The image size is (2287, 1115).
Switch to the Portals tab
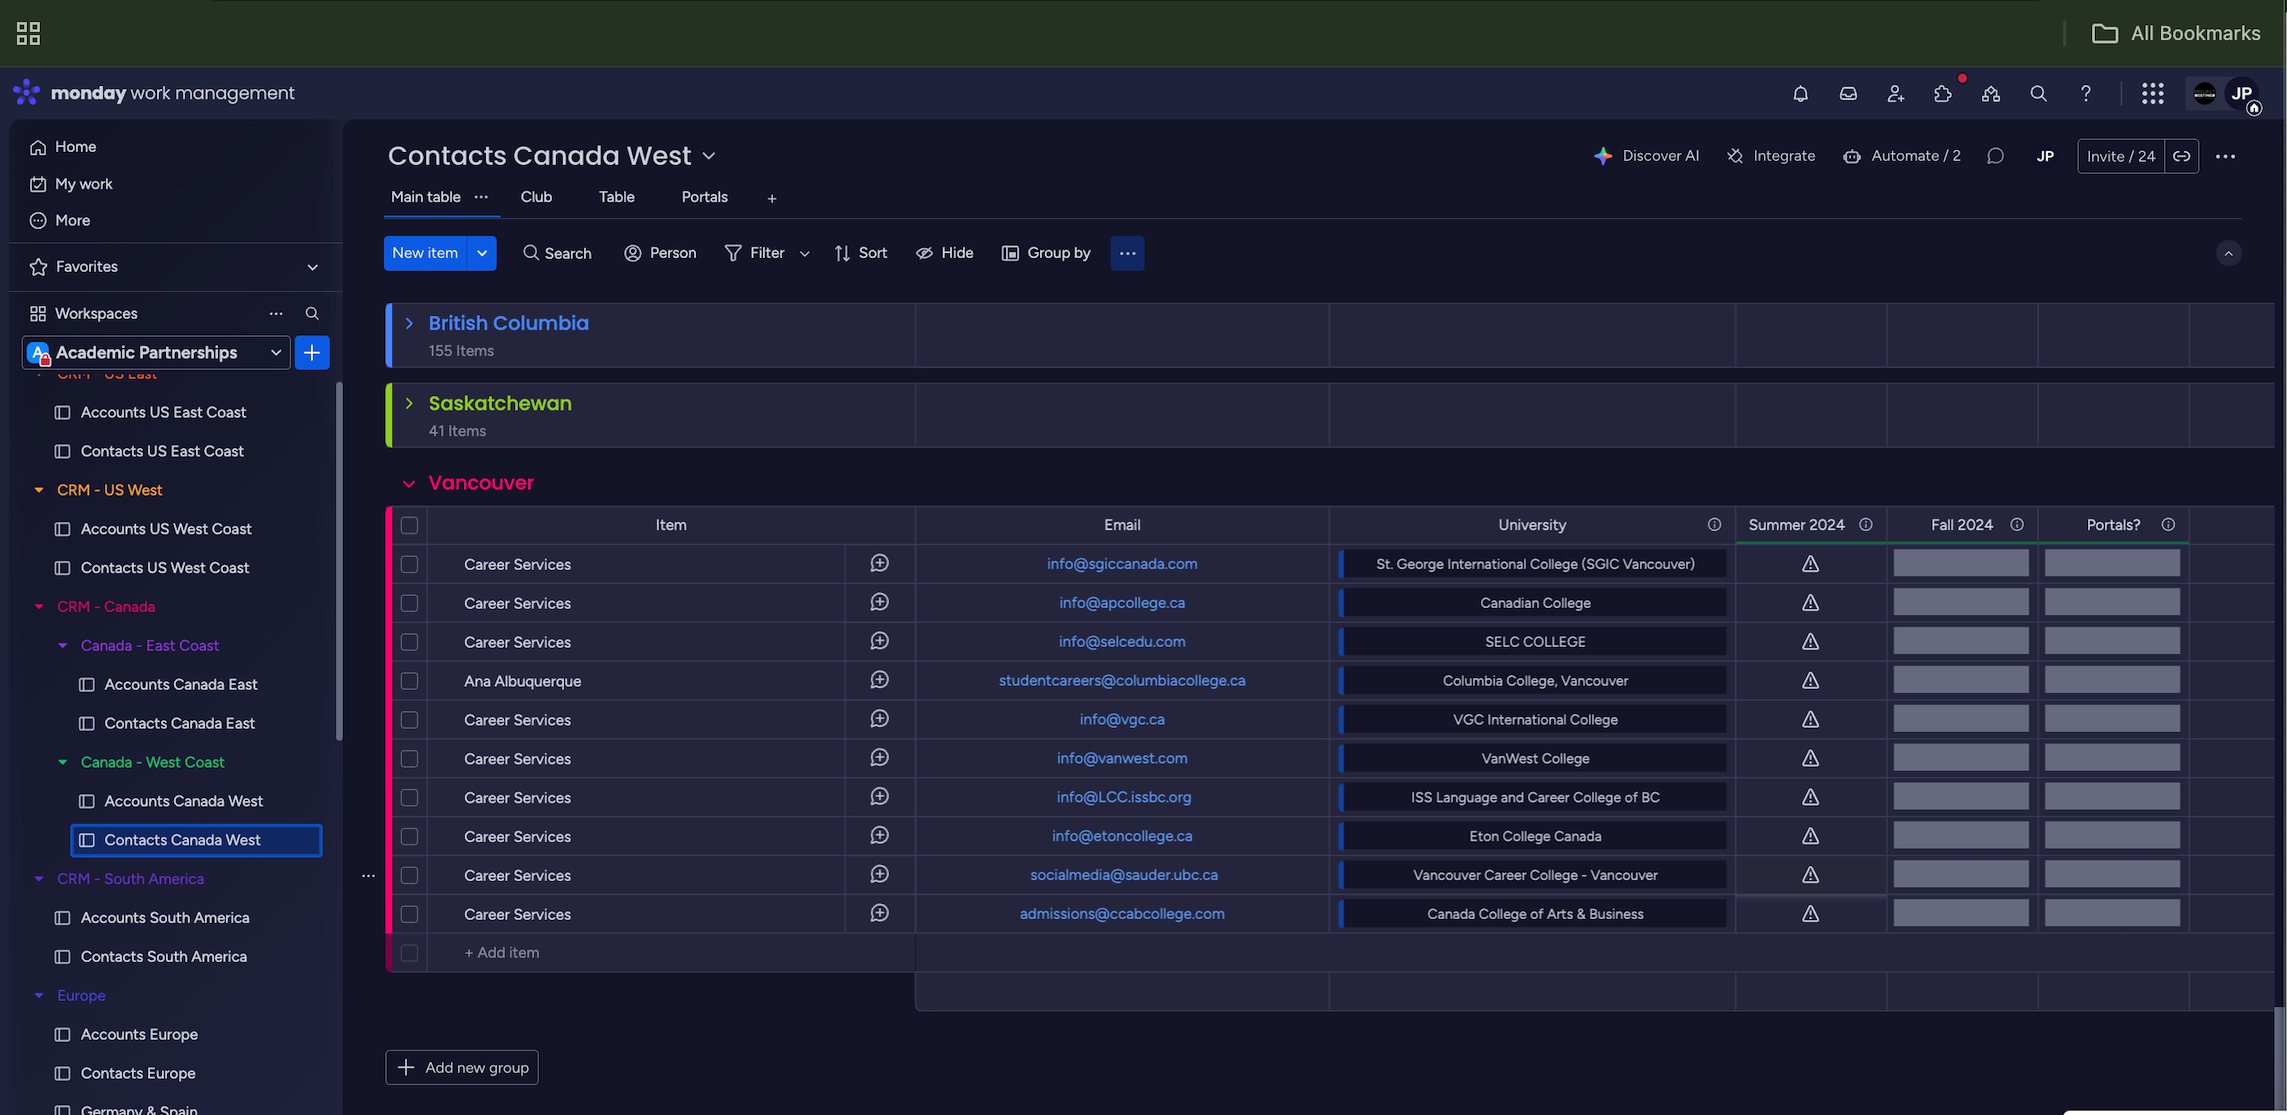point(704,197)
